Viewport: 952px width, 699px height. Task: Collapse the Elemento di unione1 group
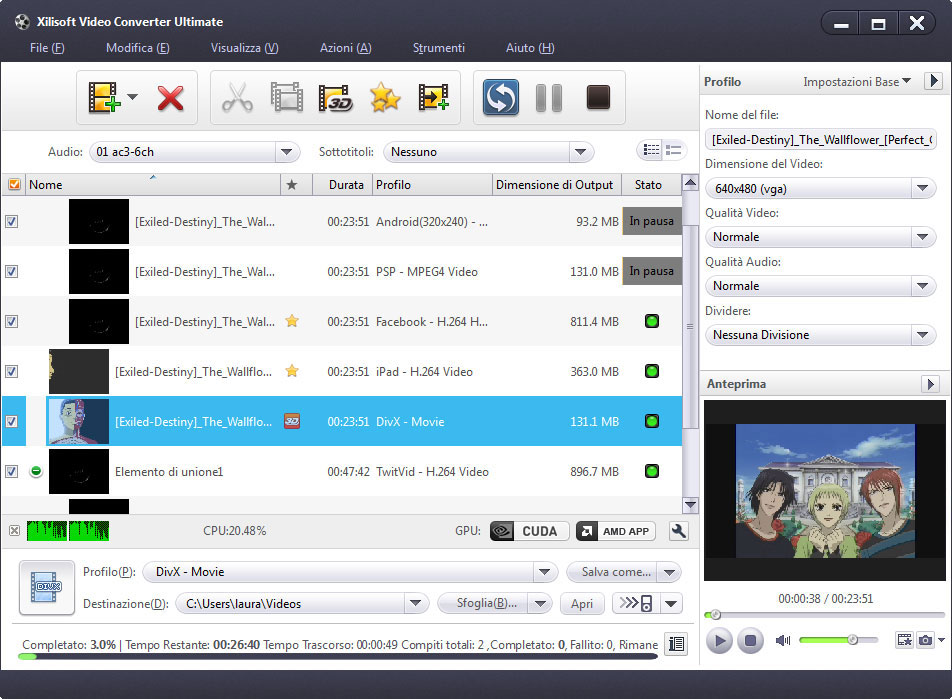36,471
